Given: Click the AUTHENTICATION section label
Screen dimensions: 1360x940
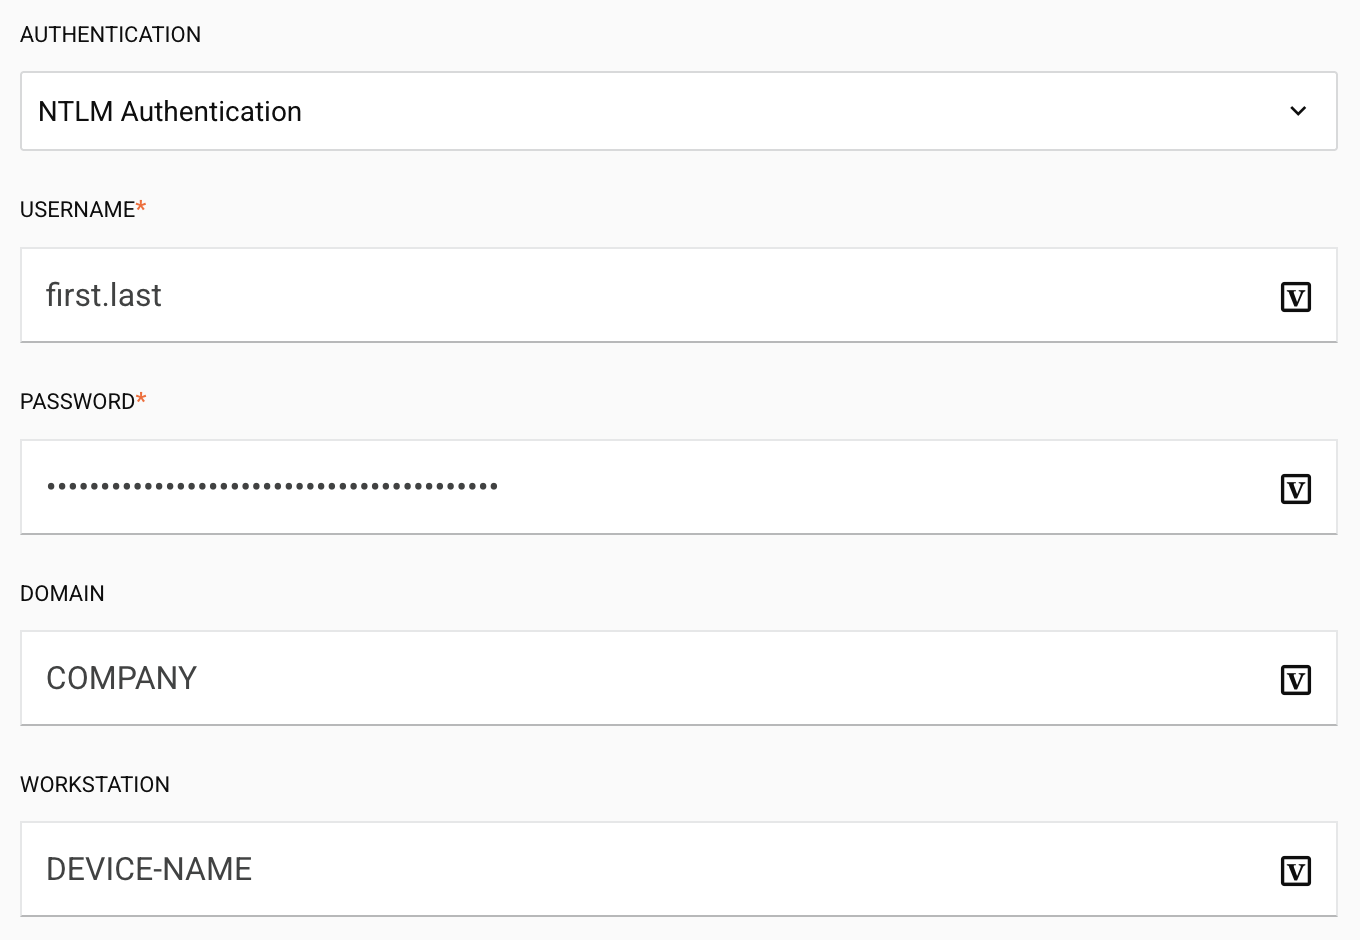Looking at the screenshot, I should point(111,35).
